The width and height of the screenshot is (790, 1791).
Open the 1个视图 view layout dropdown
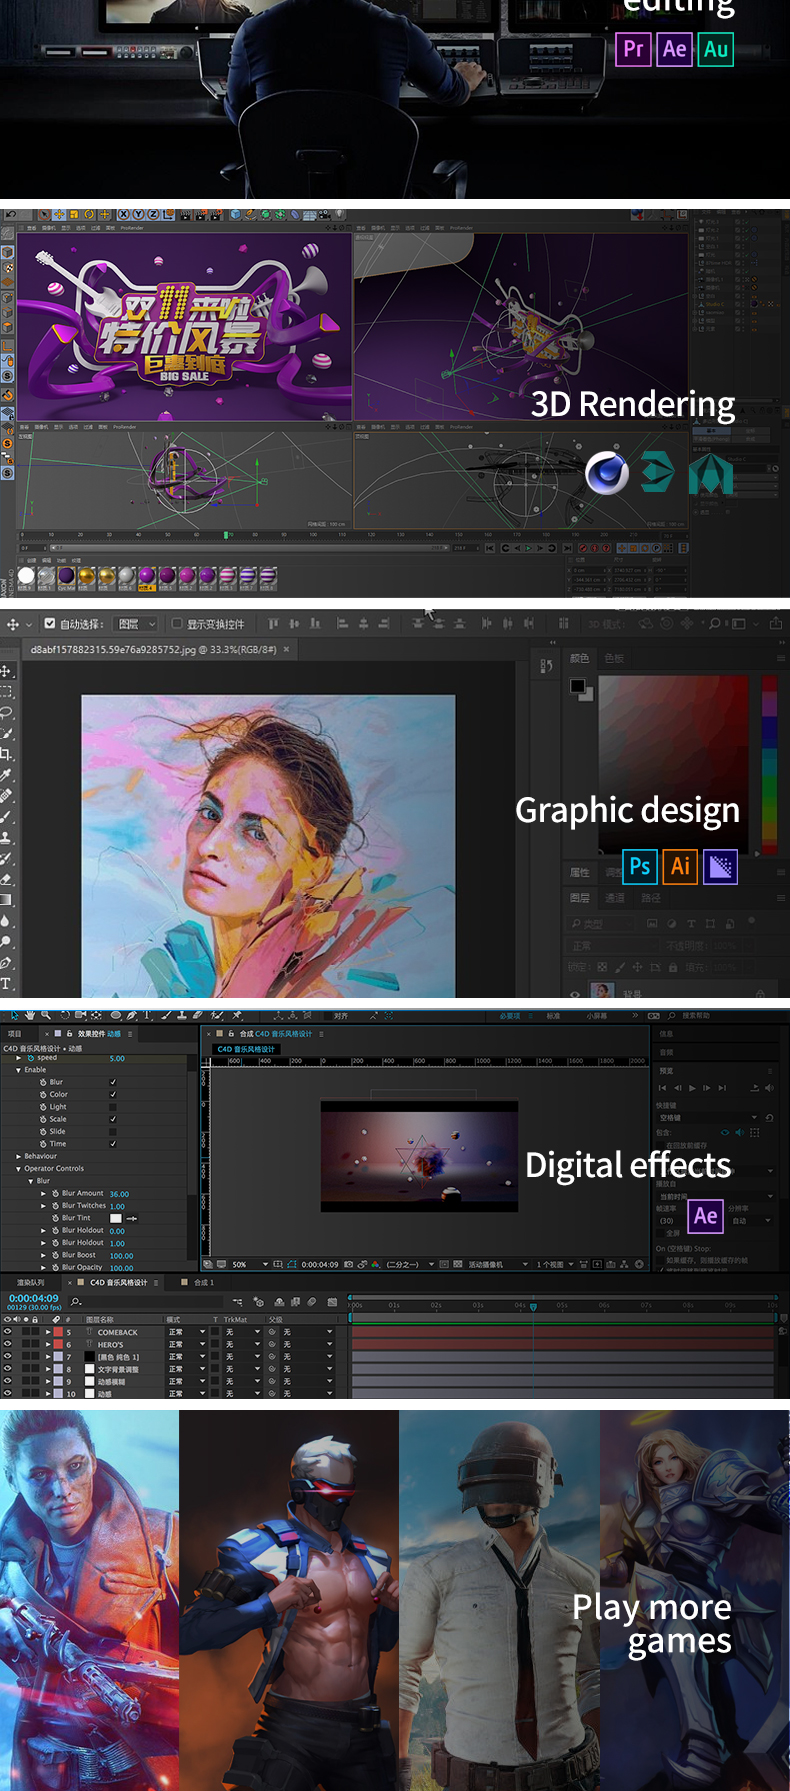click(x=554, y=1264)
